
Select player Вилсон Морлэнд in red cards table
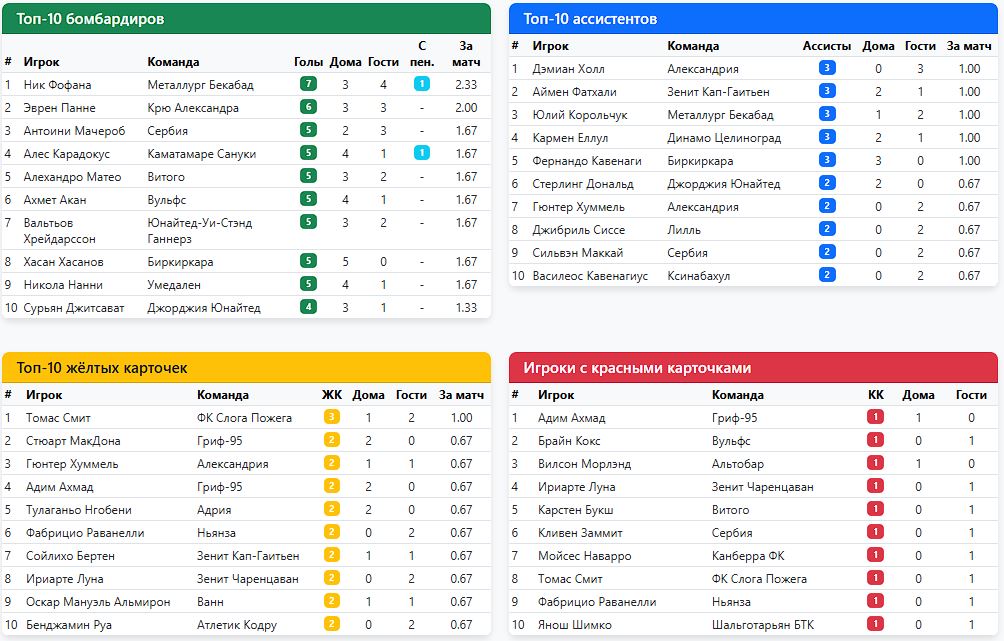coord(584,463)
